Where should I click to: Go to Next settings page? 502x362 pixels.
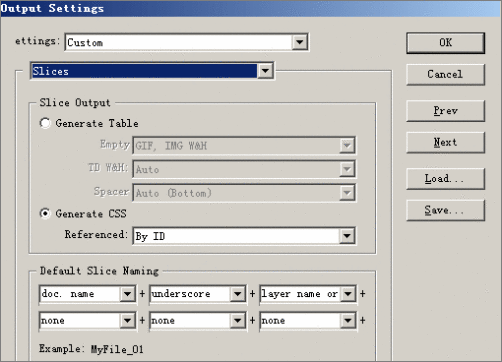click(445, 142)
